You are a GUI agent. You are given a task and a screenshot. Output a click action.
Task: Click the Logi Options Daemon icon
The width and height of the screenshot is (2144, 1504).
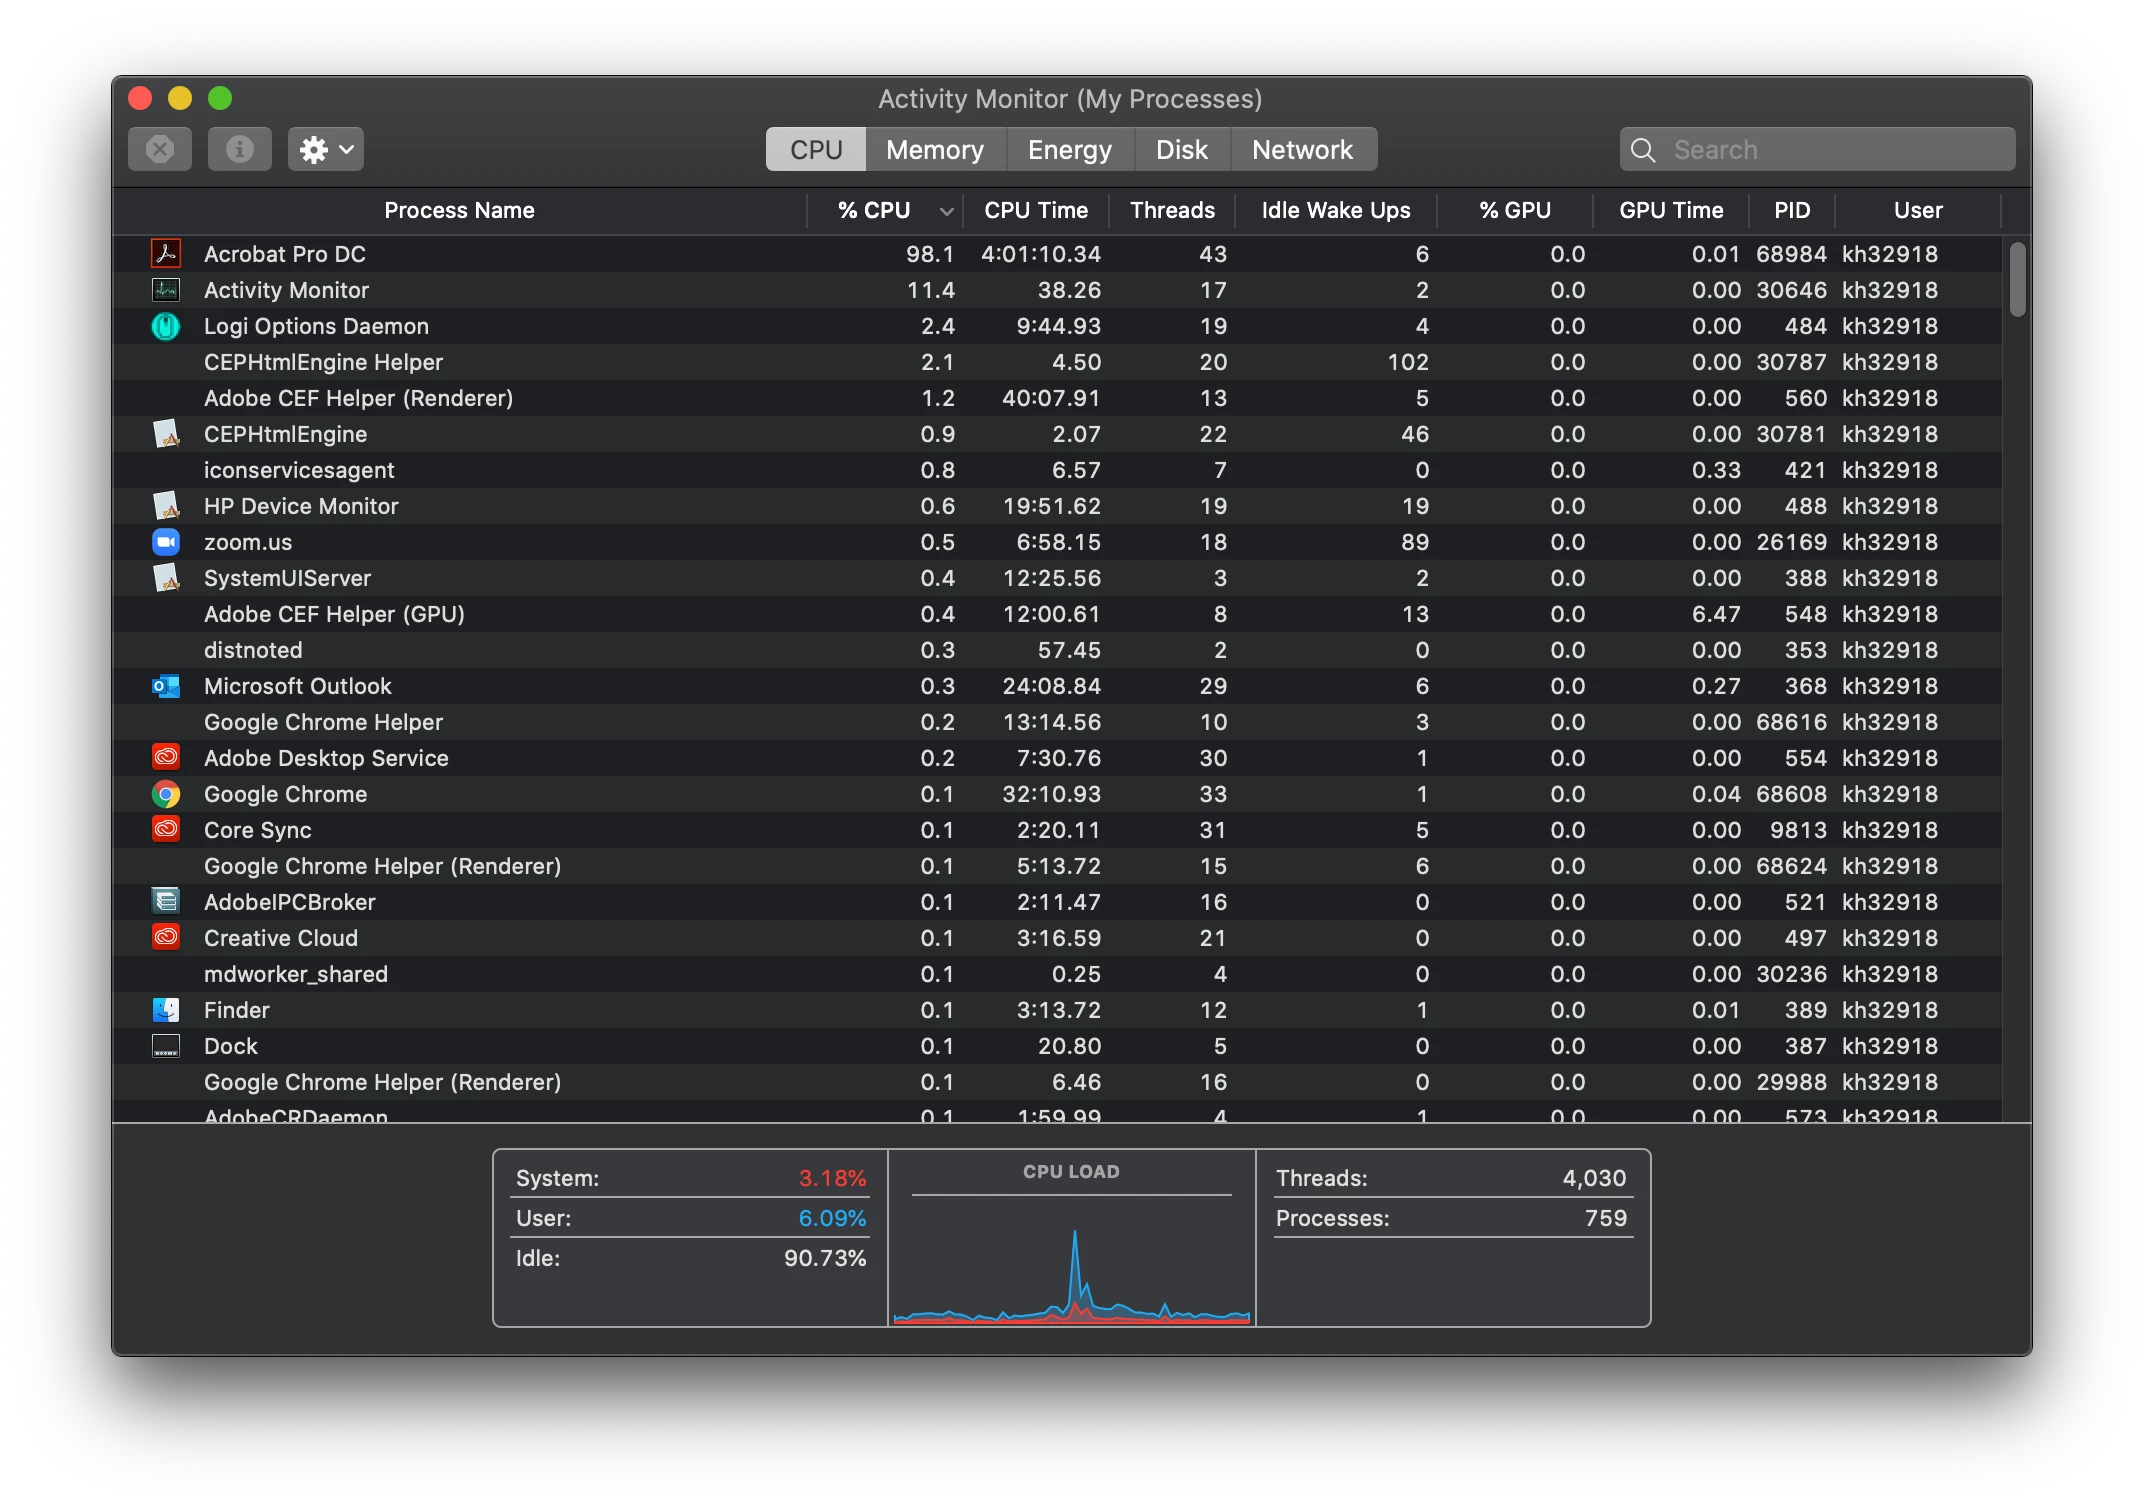coord(166,326)
